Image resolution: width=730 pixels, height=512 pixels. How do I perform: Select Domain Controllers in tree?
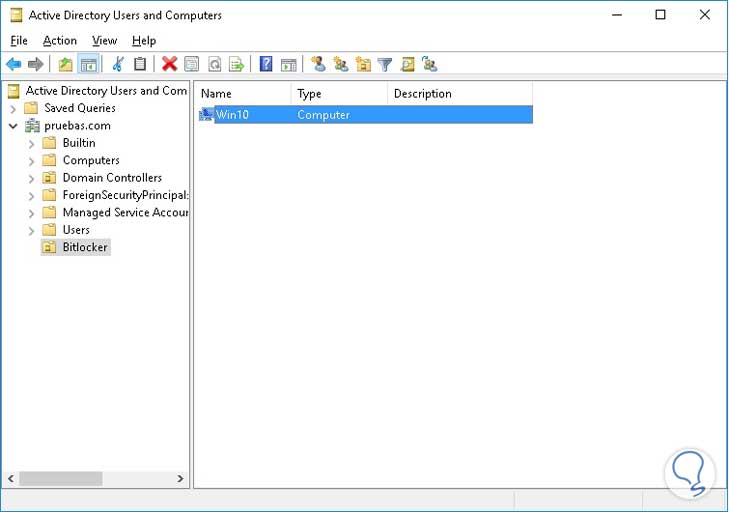click(112, 178)
